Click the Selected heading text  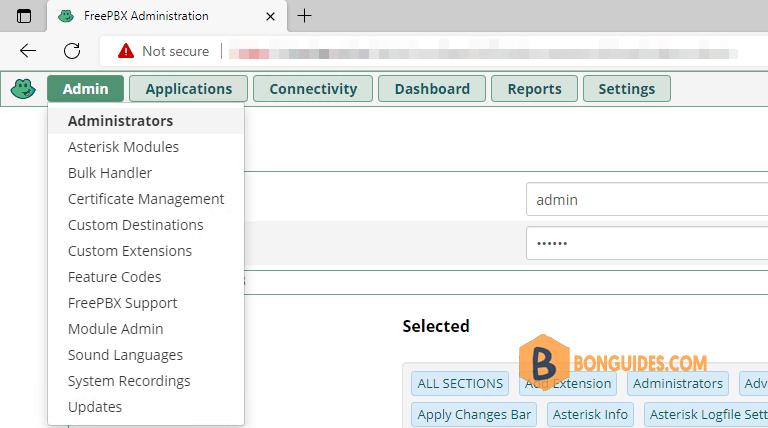pyautogui.click(x=436, y=326)
